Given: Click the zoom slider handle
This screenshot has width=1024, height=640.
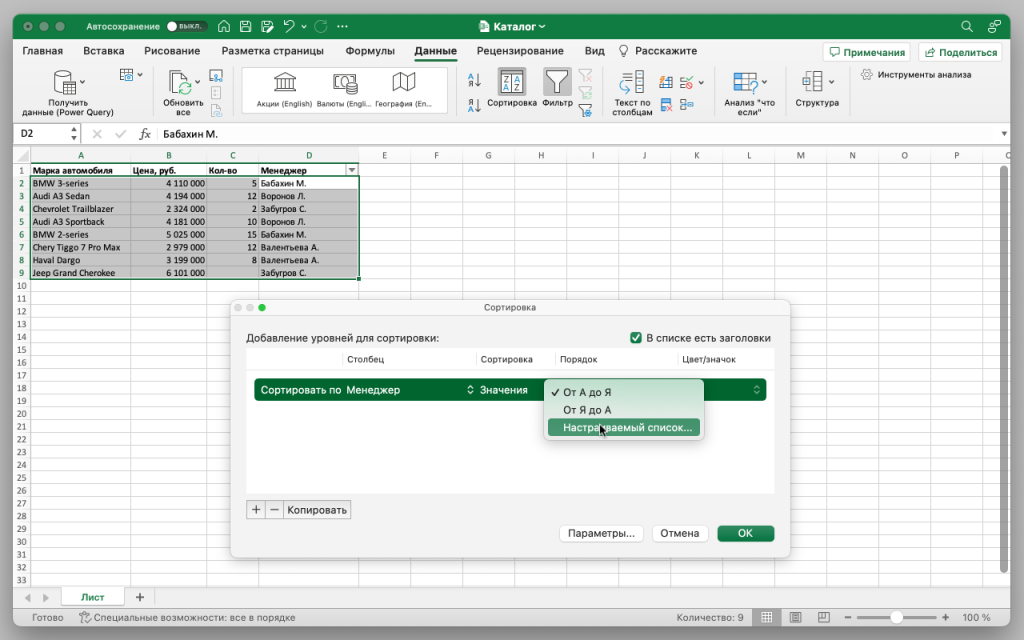Looking at the screenshot, I should coord(896,617).
